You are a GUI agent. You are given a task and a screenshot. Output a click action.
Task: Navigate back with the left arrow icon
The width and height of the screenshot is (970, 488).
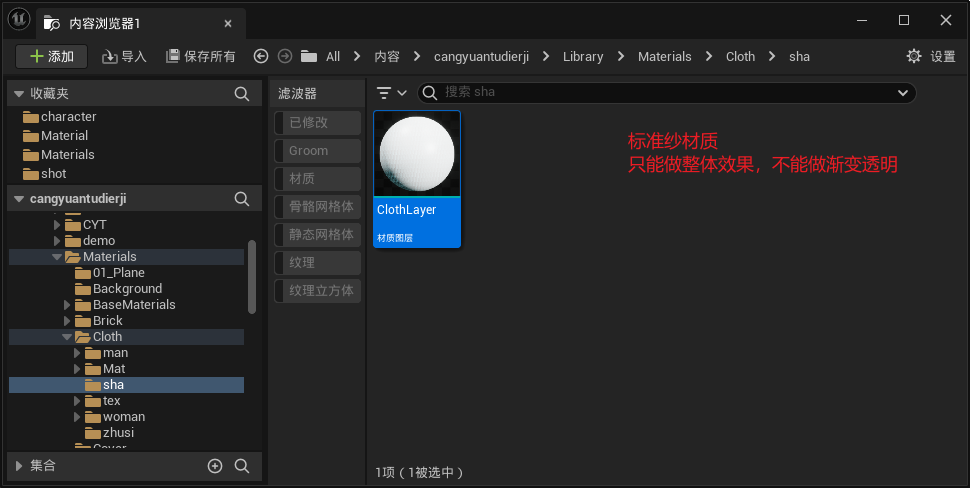tap(262, 57)
